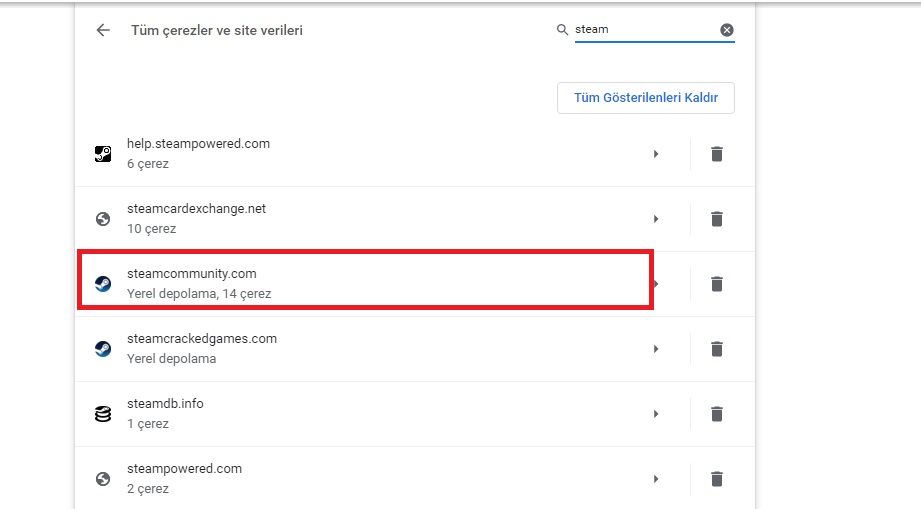Screen dimensions: 921x509
Task: Click the 'Tüm Gösterilenleri Kaldır' button
Action: click(646, 97)
